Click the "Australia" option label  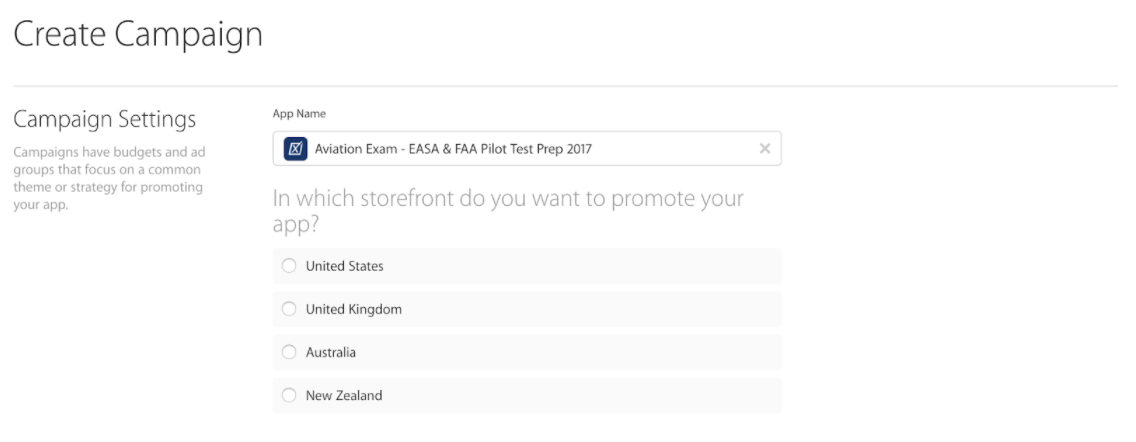click(330, 352)
